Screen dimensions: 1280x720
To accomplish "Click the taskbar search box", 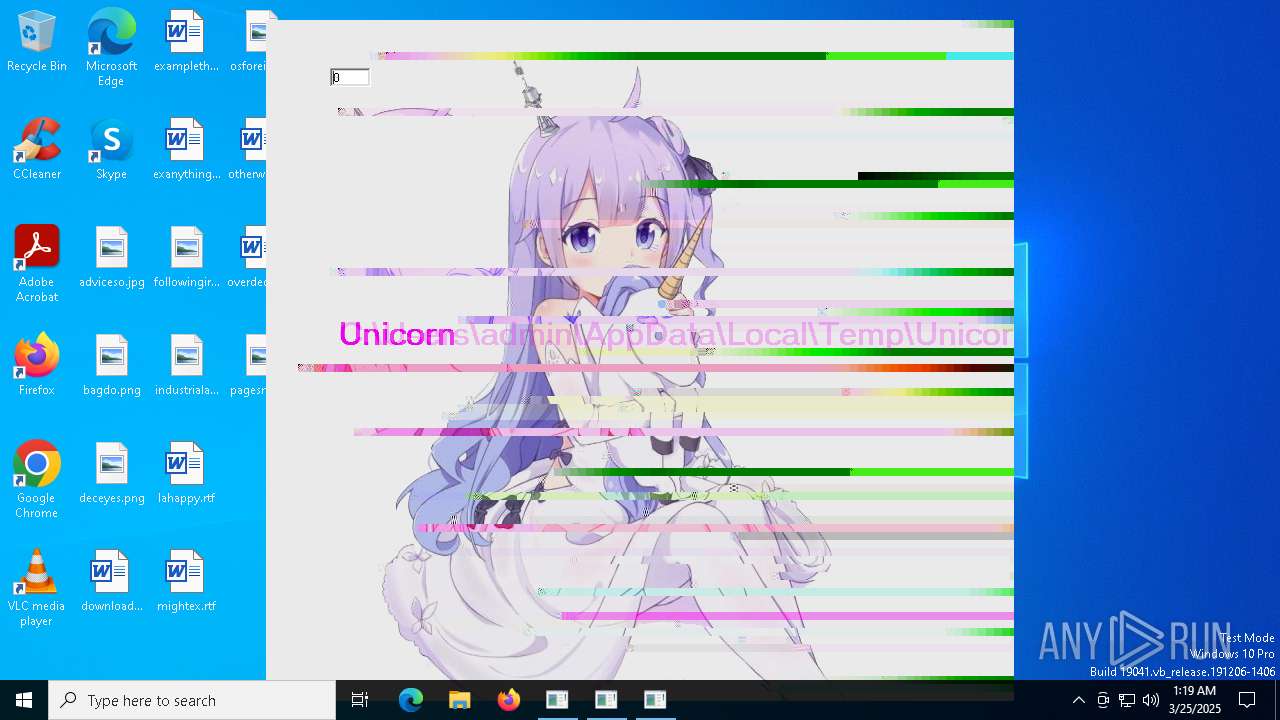I will (x=192, y=700).
